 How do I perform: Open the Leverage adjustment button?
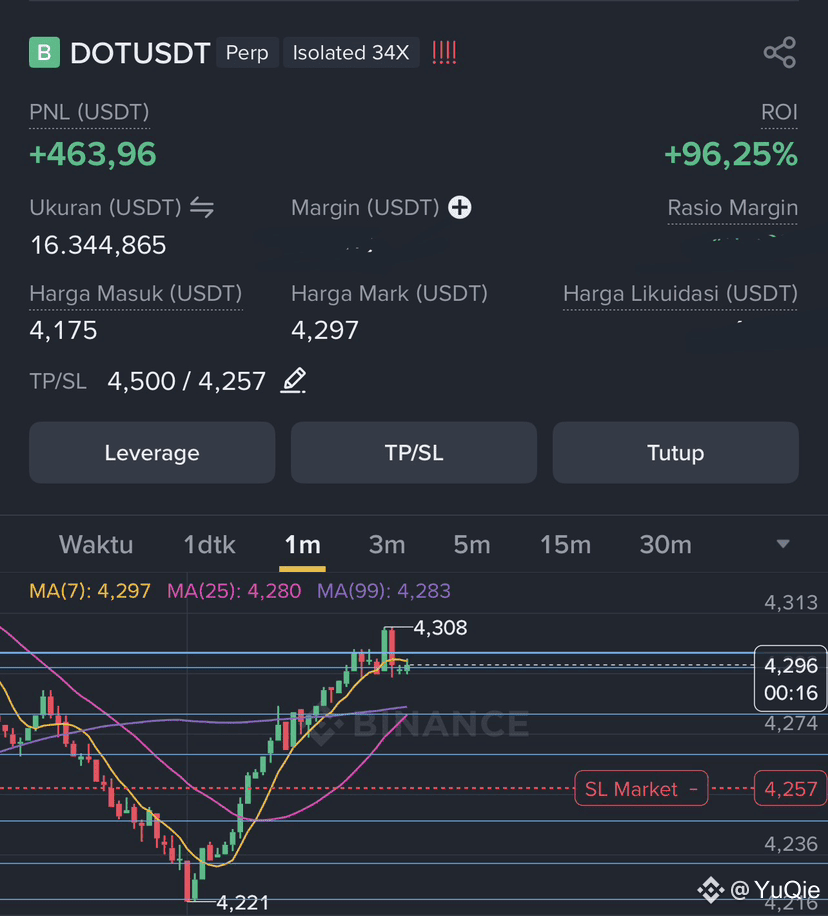(152, 453)
